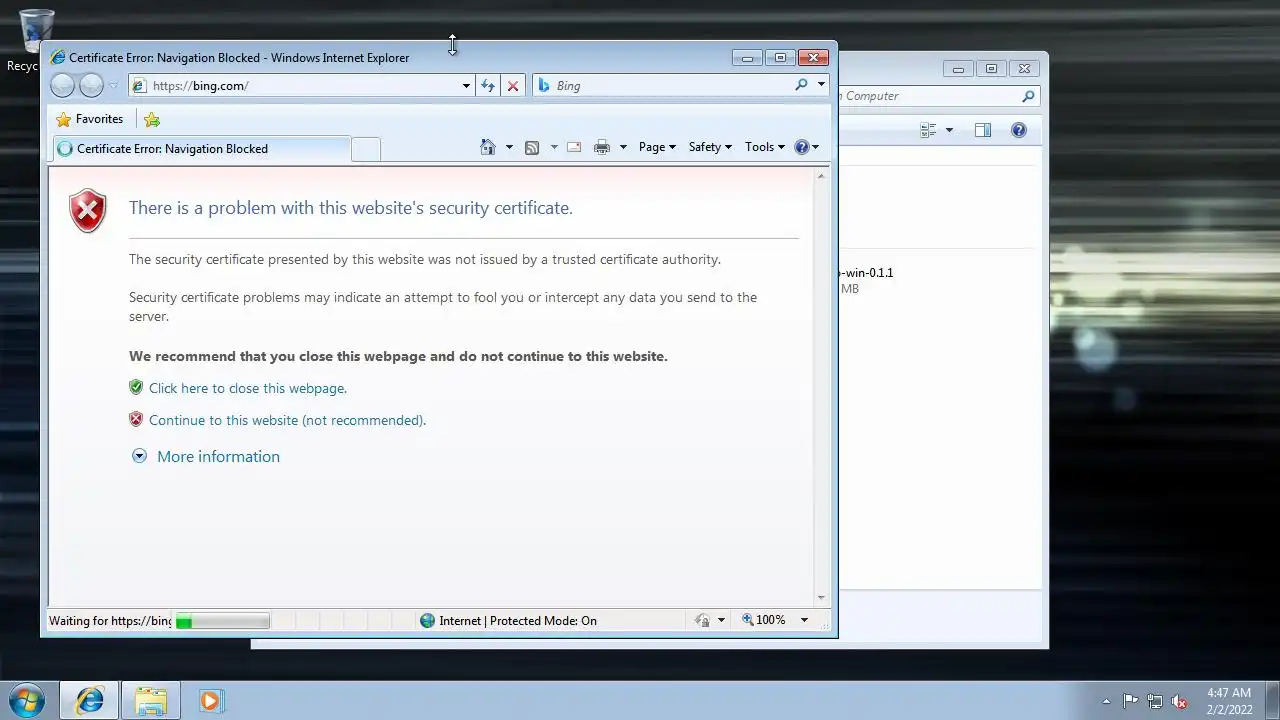Expand the Feeds dropdown arrow
This screenshot has height=720, width=1280.
tap(554, 148)
